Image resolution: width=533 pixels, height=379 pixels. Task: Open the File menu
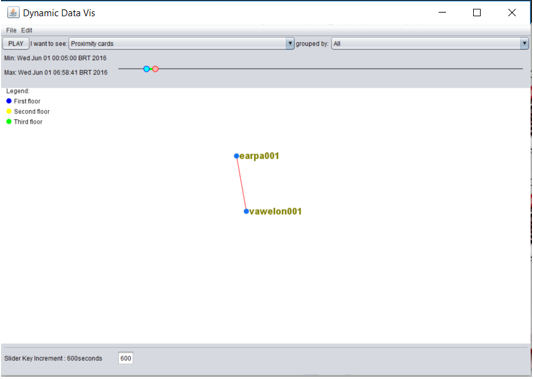tap(11, 30)
